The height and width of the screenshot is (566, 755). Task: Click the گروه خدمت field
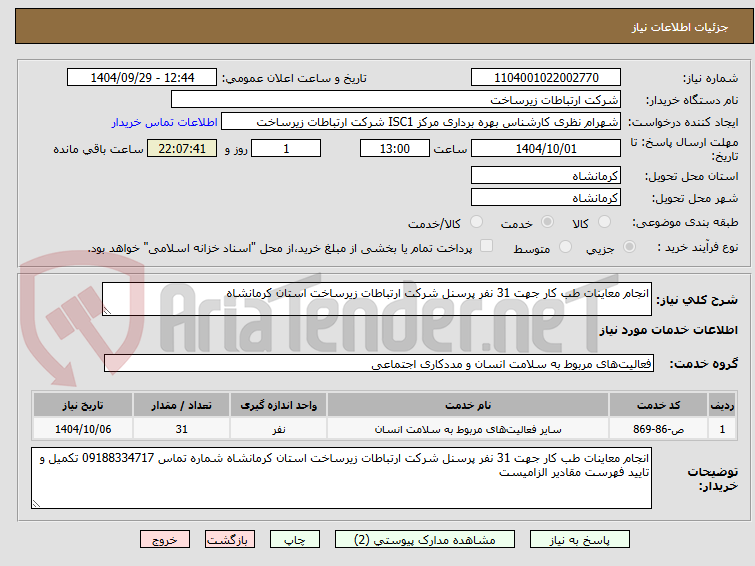point(379,363)
